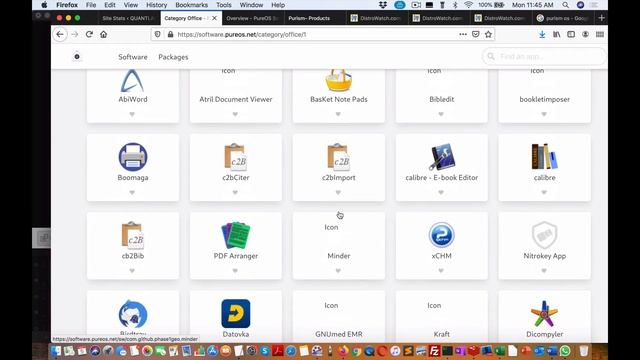This screenshot has height=360, width=640.
Task: Open the Dicompyler star icon
Action: point(544,313)
